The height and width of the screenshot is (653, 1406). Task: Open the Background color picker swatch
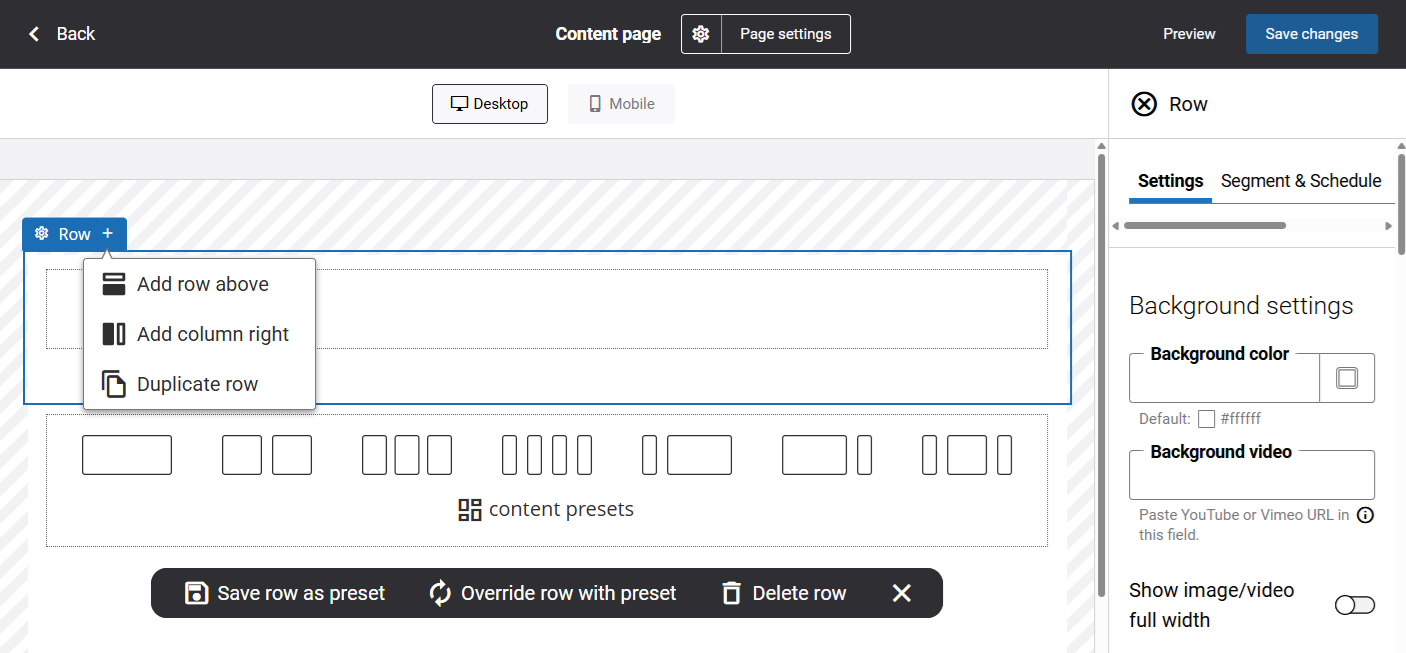(1347, 378)
